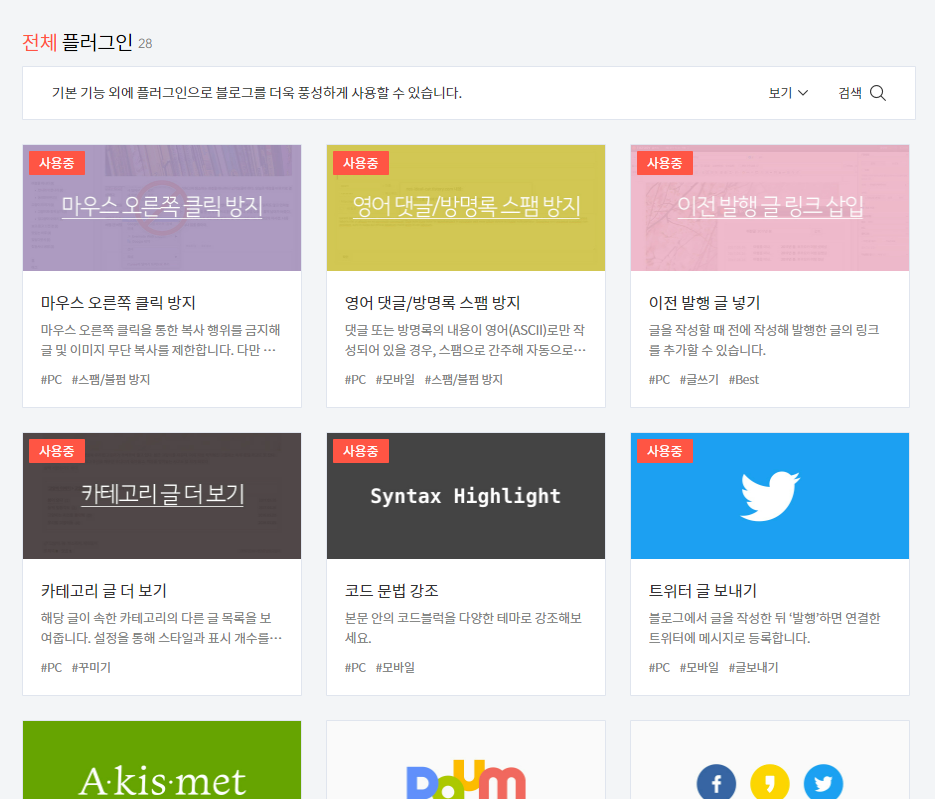The image size is (935, 799).
Task: Click #PC tag on 카테고리 글 더 보기
Action: click(x=51, y=668)
